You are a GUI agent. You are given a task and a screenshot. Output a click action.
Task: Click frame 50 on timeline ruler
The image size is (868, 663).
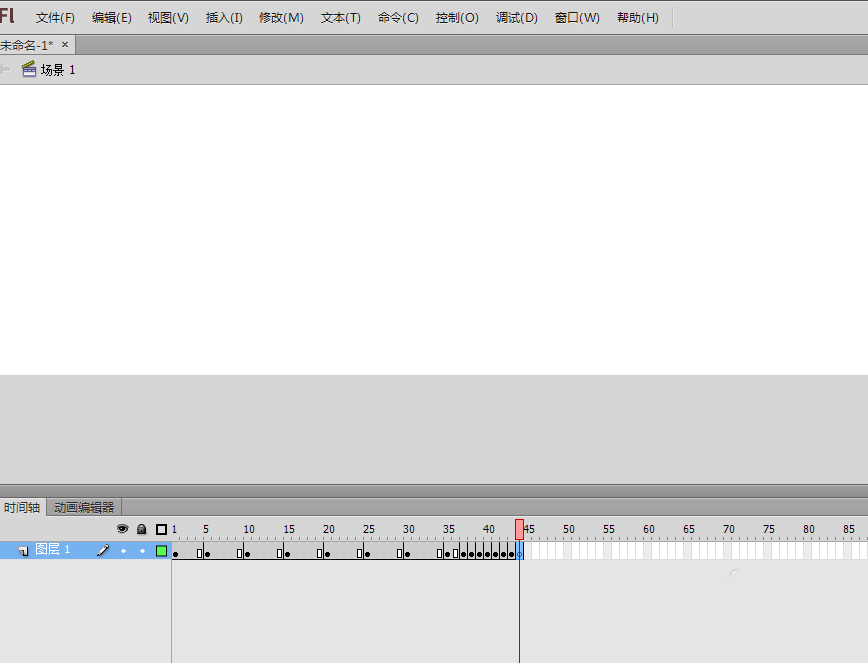click(569, 530)
